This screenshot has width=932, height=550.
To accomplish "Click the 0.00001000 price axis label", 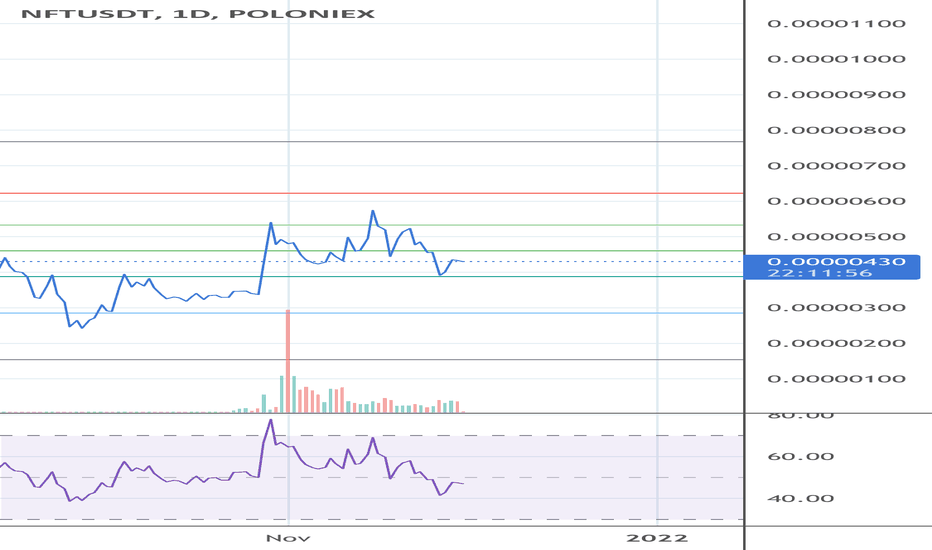I will [x=836, y=59].
